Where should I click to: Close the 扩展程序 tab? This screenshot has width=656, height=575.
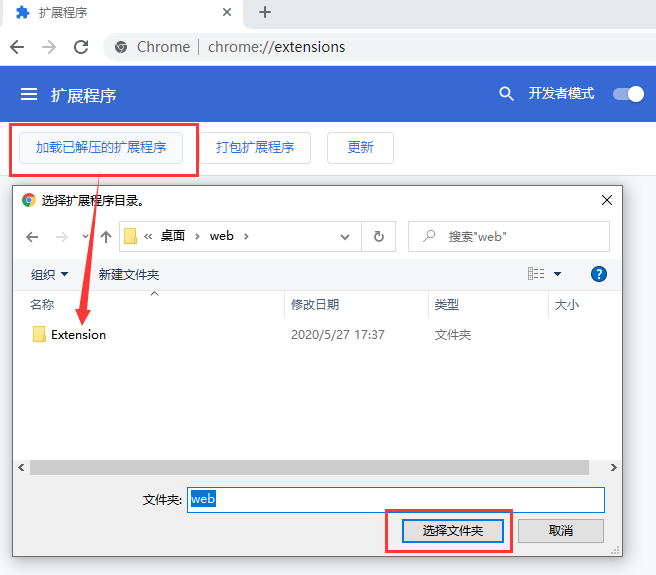(x=227, y=12)
